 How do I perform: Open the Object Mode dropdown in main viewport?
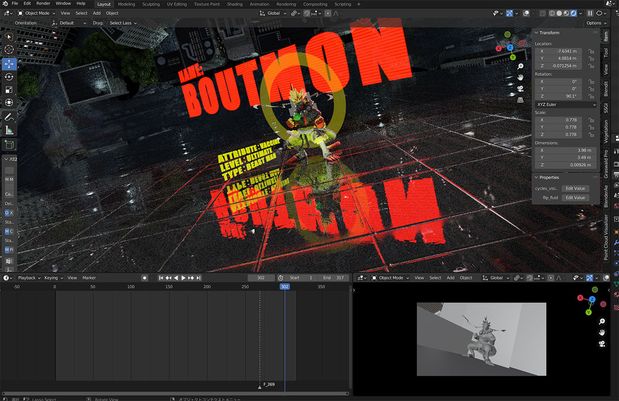(x=36, y=13)
